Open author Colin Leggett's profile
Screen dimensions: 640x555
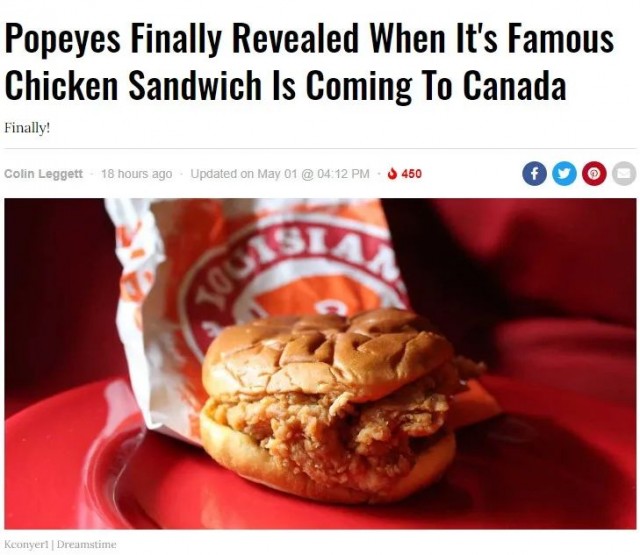coord(43,174)
